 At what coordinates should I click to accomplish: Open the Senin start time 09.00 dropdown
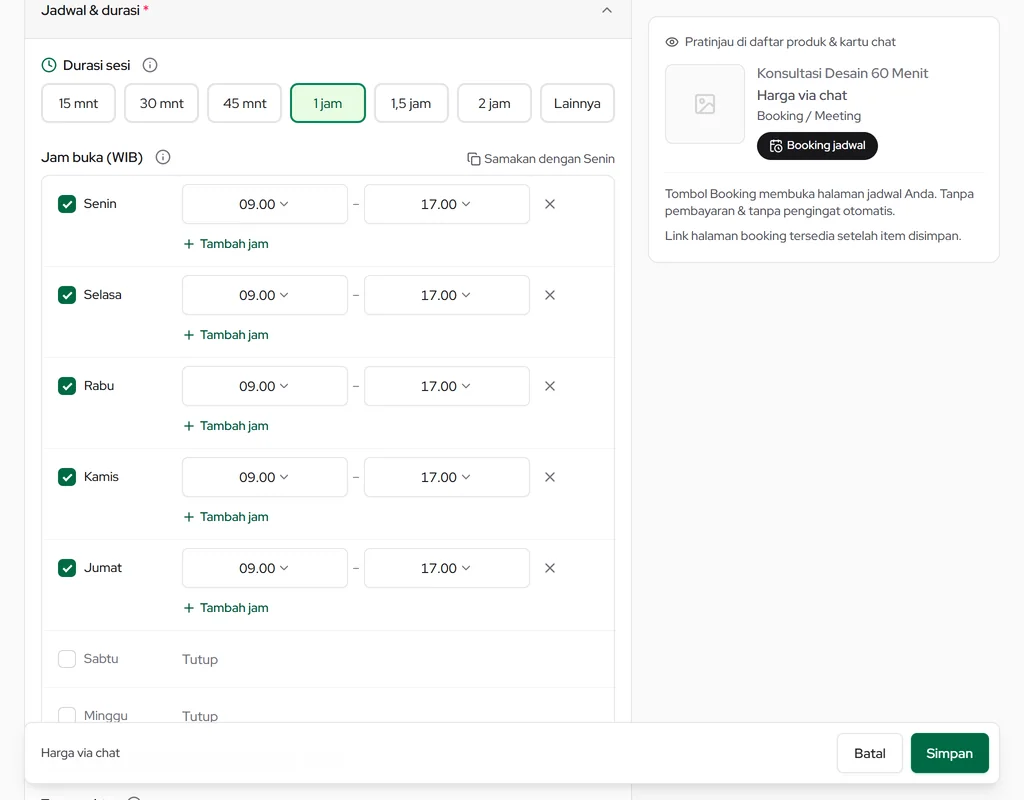(x=264, y=204)
